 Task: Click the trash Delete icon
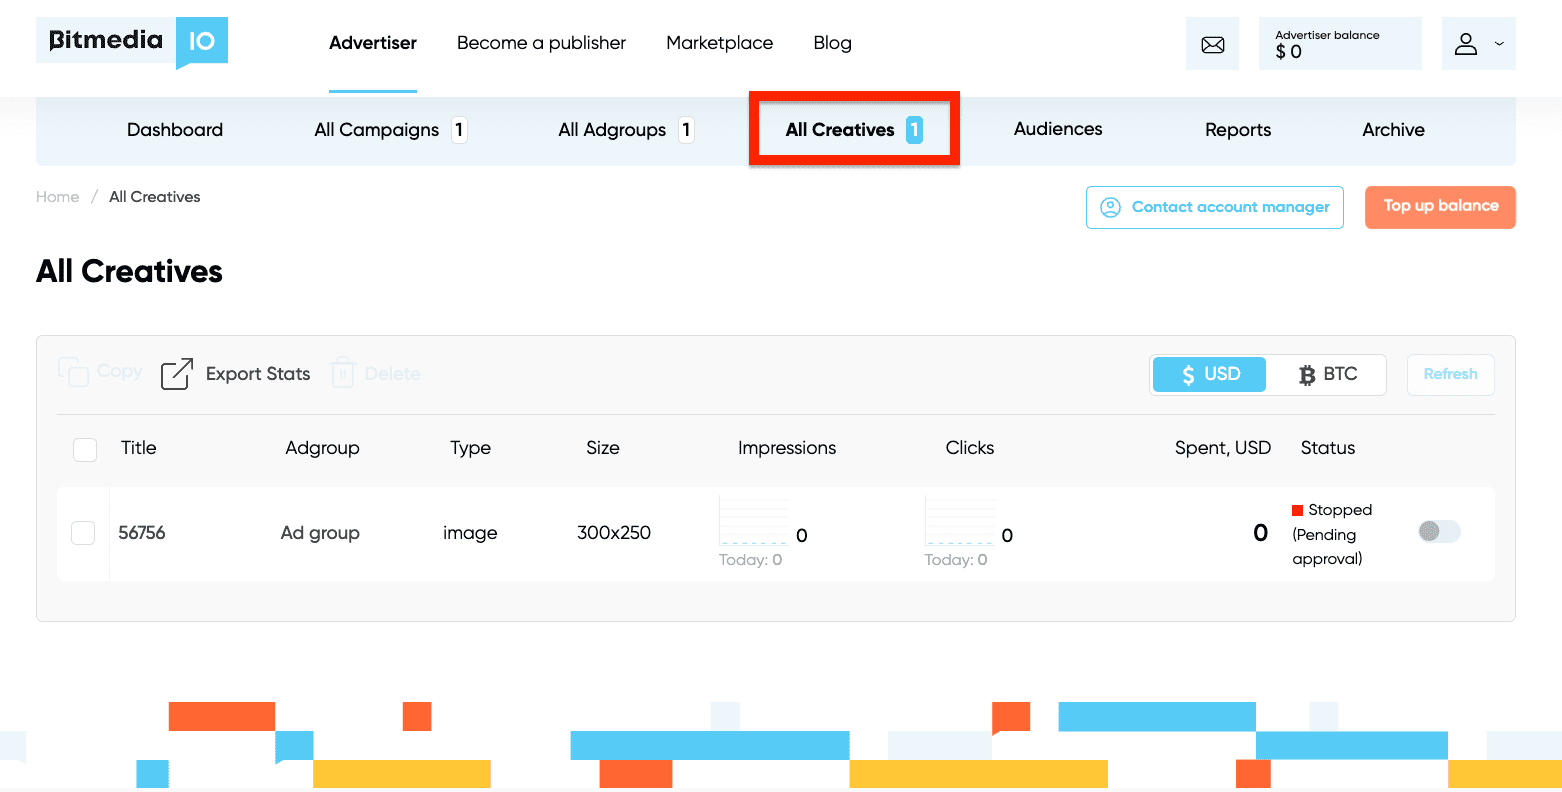point(343,374)
